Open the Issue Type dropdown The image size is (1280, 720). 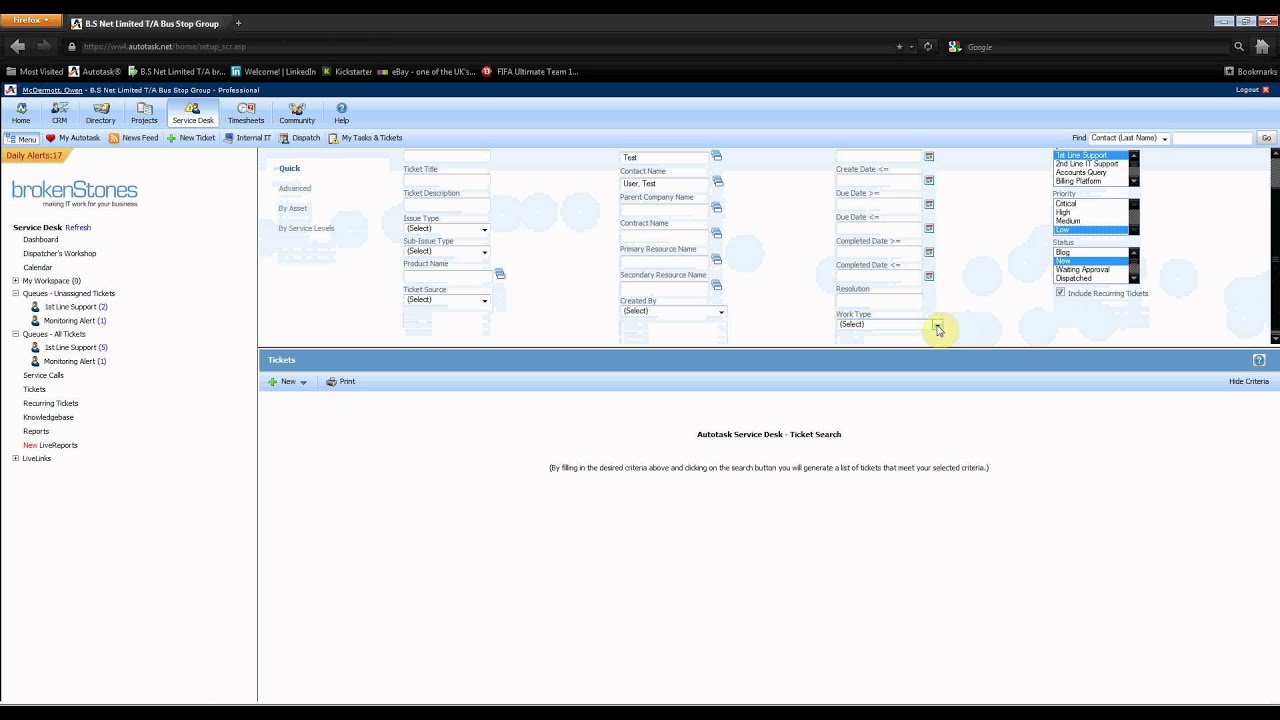[447, 229]
